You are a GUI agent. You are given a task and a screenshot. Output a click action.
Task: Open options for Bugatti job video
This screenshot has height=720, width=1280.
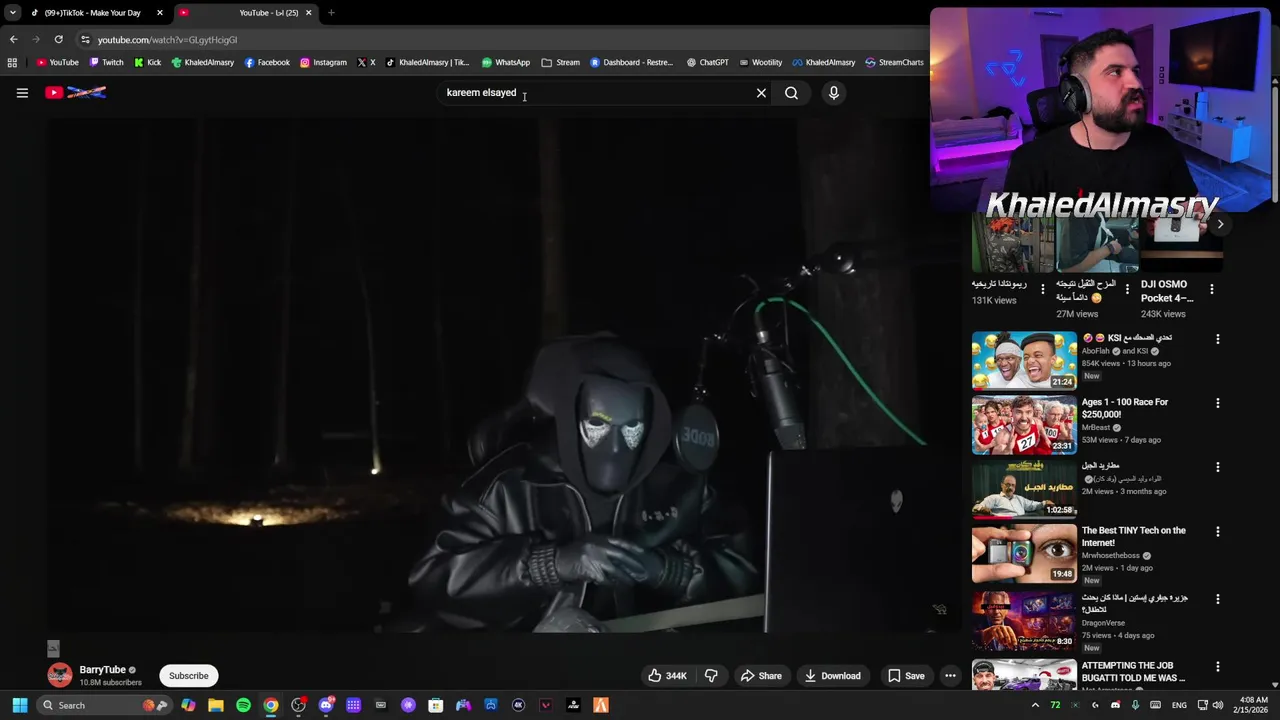(x=1217, y=667)
